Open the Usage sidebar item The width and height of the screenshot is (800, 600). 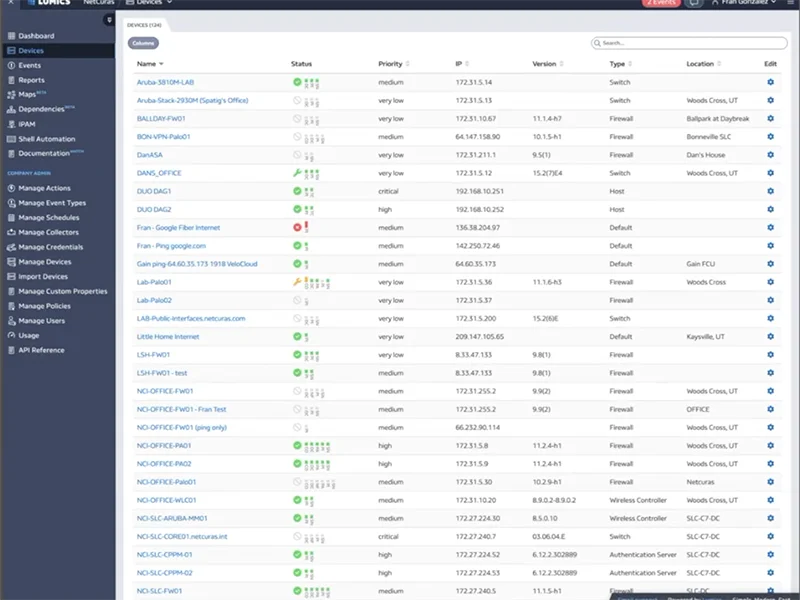click(29, 335)
